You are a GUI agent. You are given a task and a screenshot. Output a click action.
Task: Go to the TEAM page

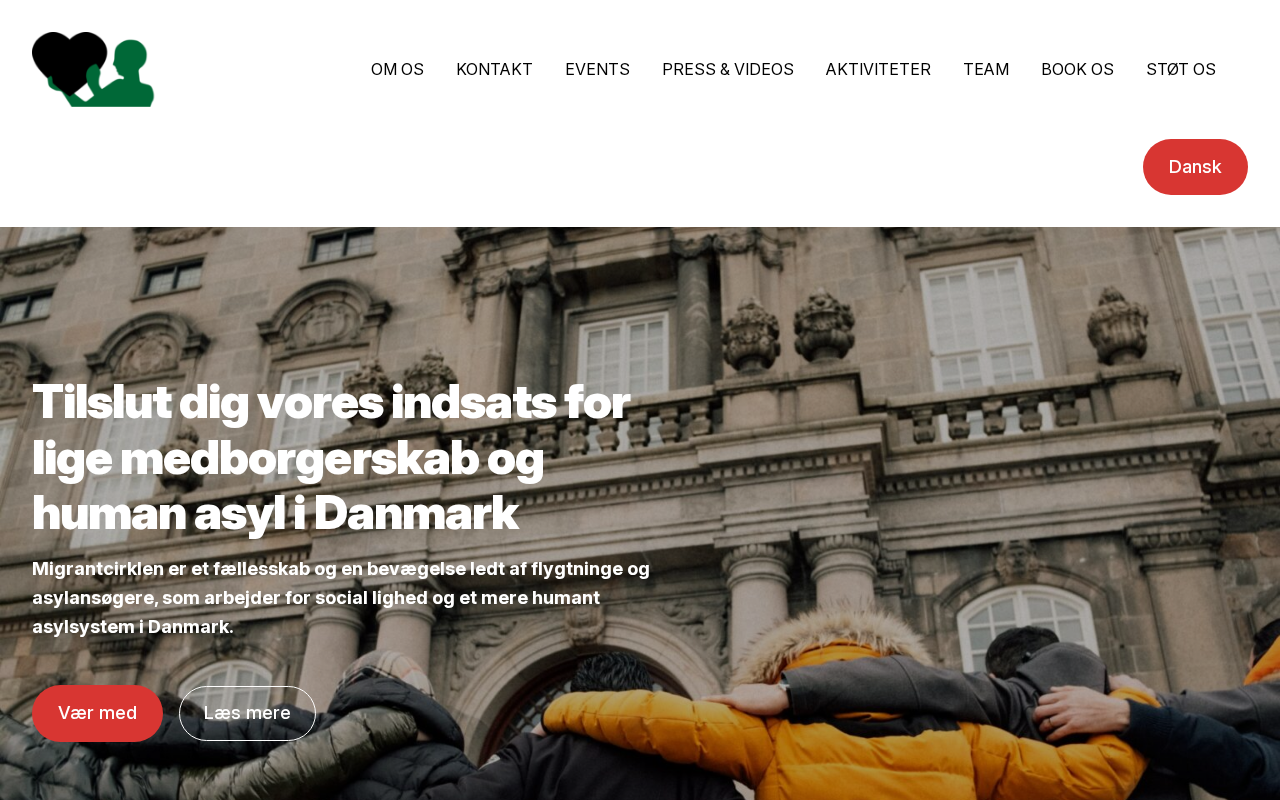pyautogui.click(x=986, y=69)
